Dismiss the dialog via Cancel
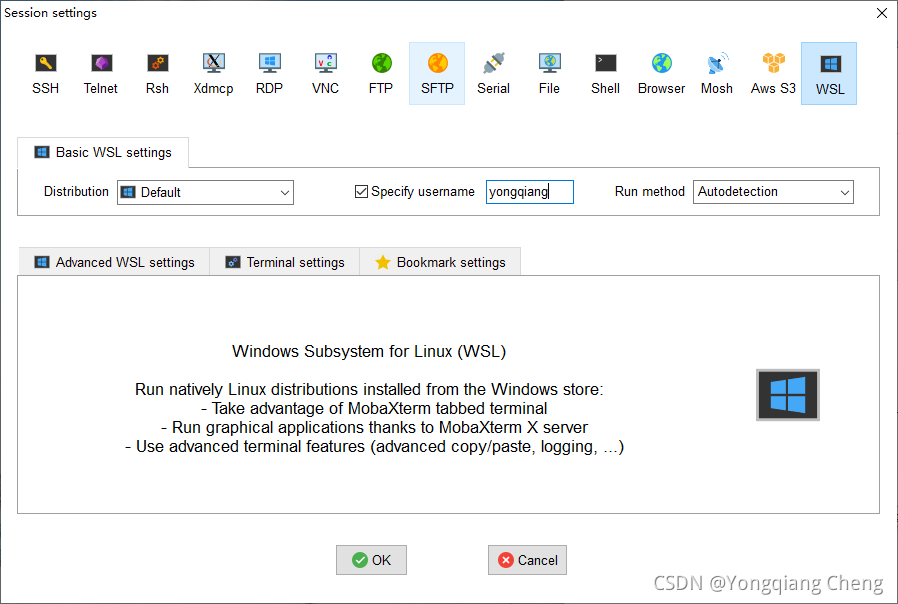The image size is (898, 604). click(x=527, y=560)
